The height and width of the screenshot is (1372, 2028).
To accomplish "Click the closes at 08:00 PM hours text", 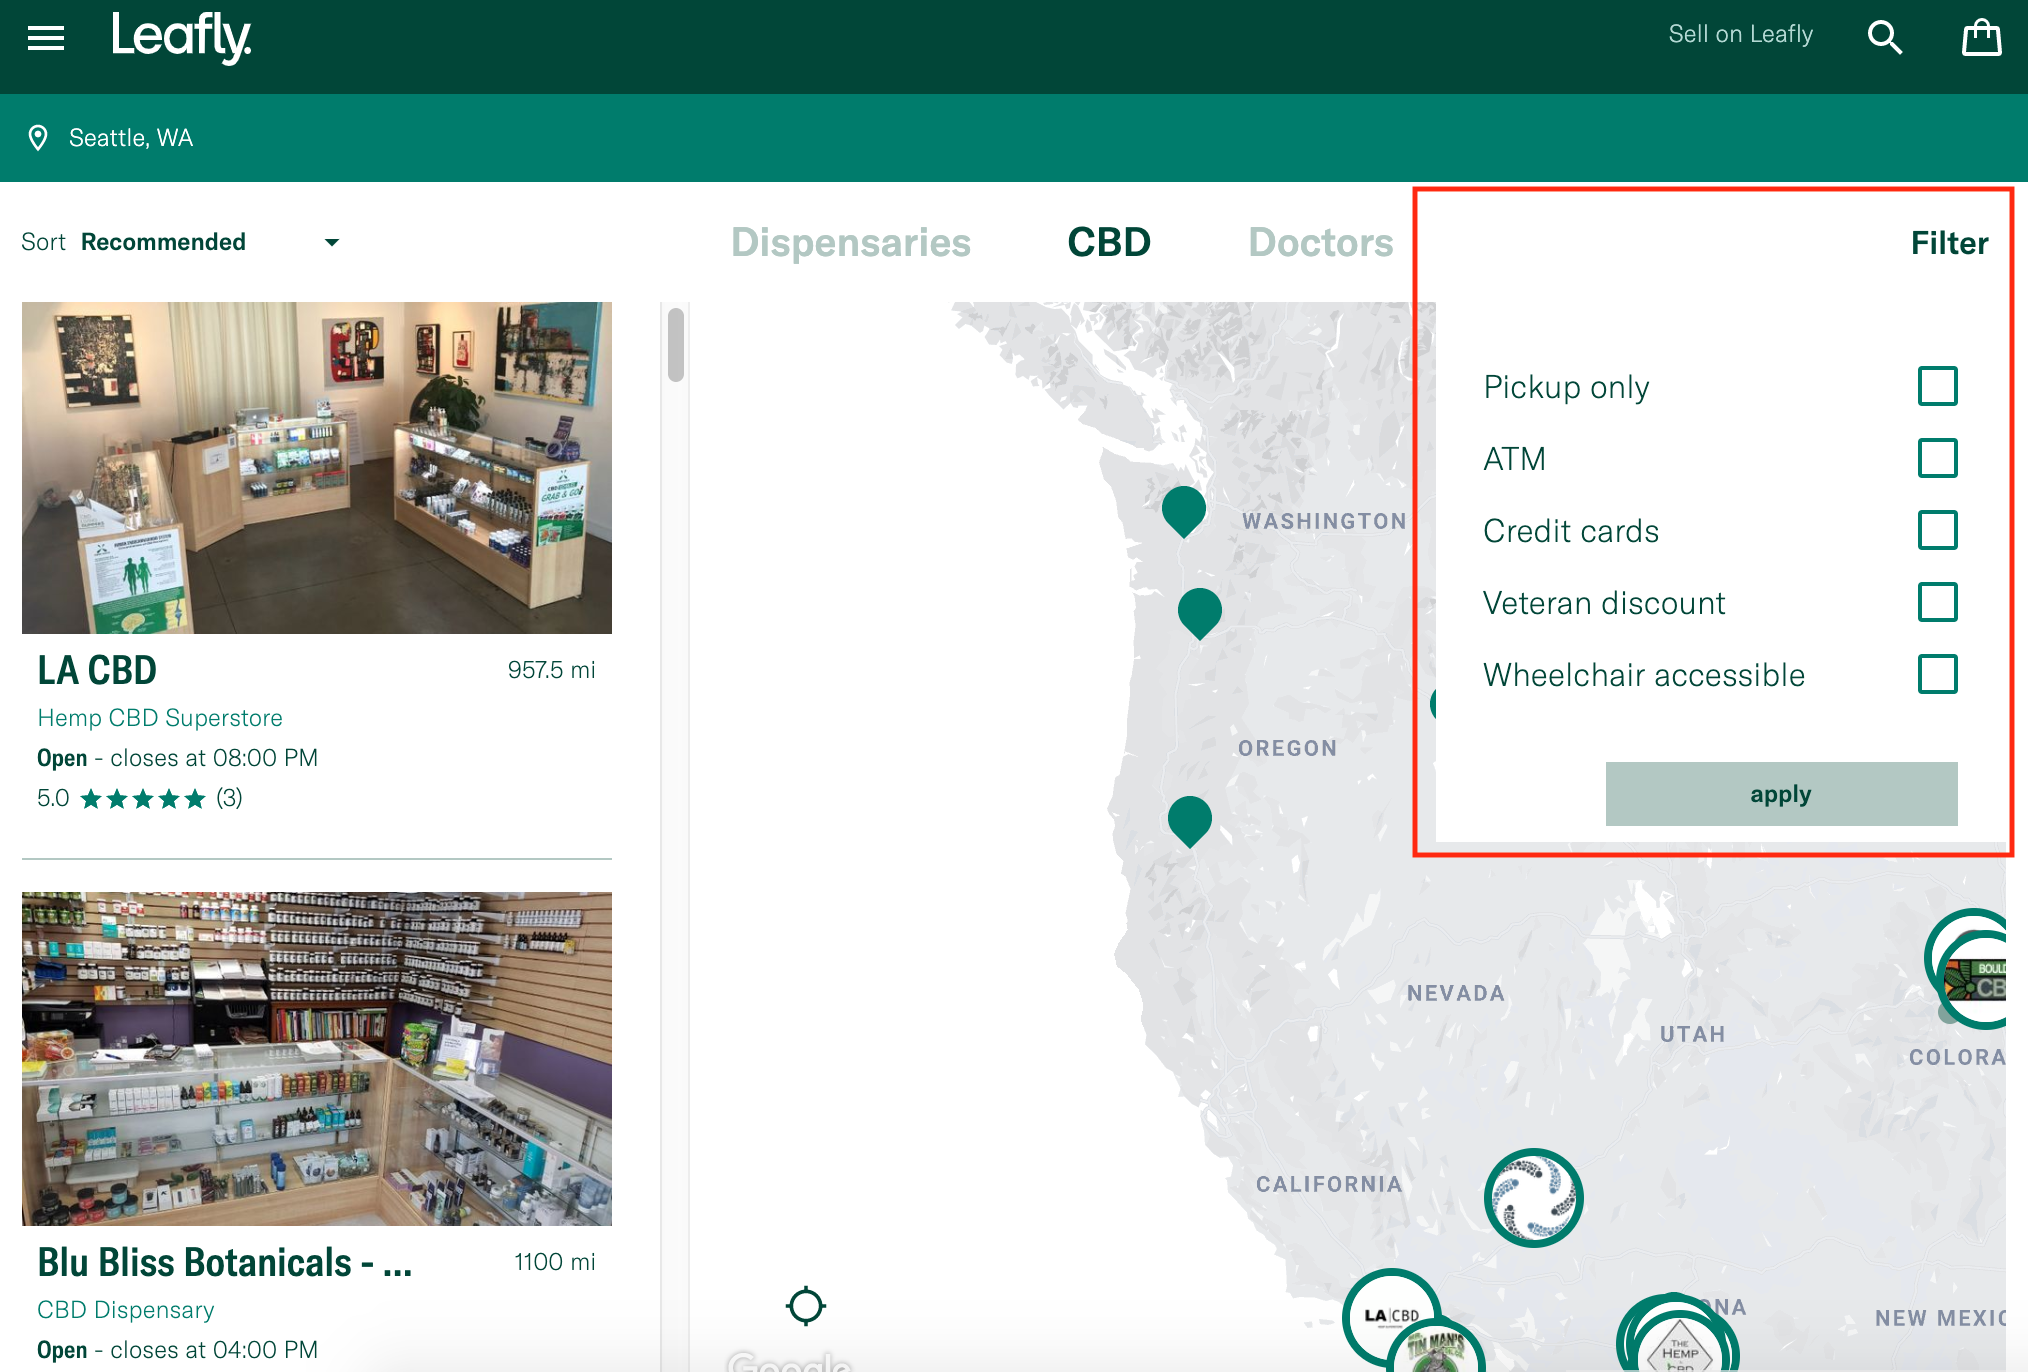I will [x=214, y=758].
